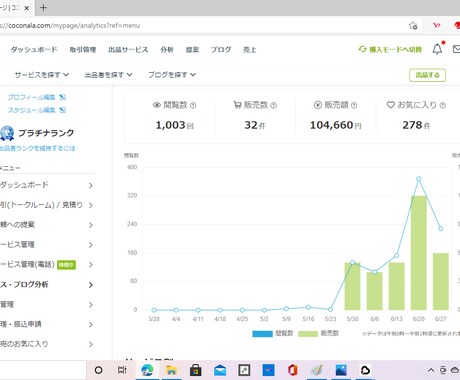The image size is (460, 380).
Task: Click the green bar for 6/20
Action: coord(419,253)
